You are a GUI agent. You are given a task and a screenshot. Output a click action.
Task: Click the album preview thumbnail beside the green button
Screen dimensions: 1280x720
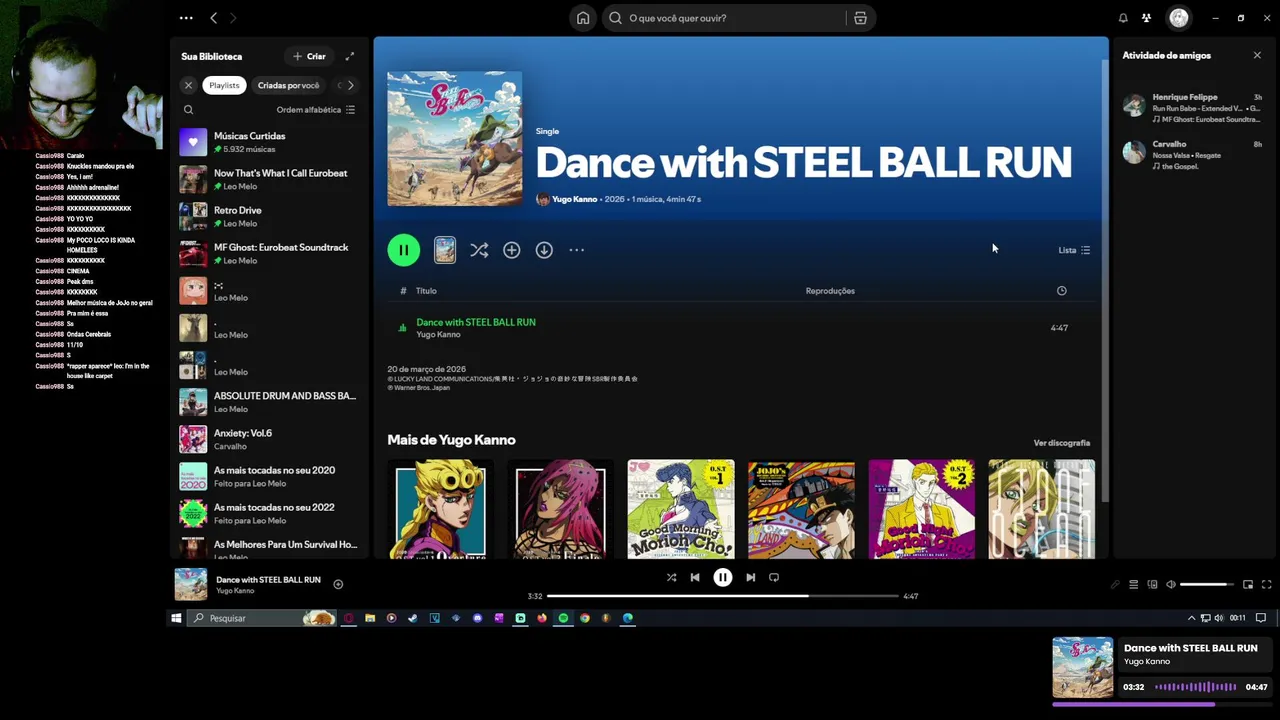click(445, 250)
